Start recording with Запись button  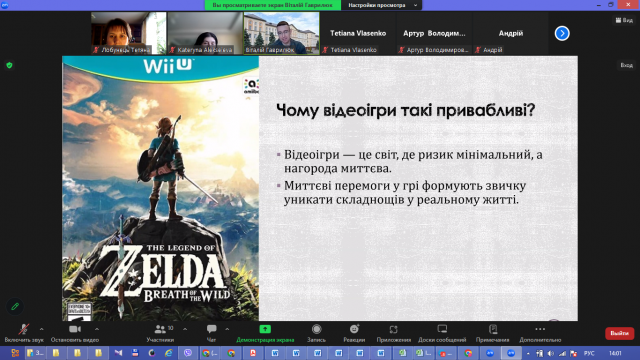(x=316, y=333)
